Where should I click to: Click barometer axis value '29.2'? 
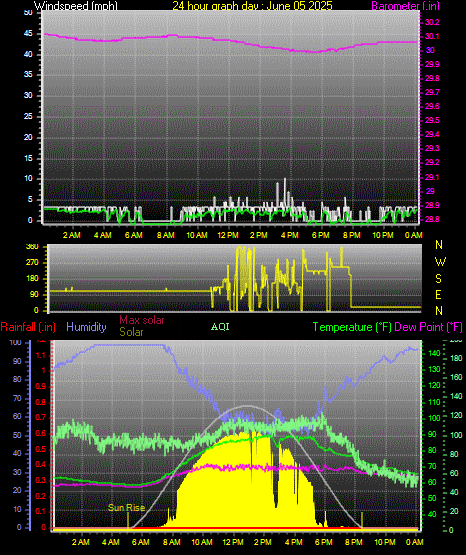tap(432, 162)
